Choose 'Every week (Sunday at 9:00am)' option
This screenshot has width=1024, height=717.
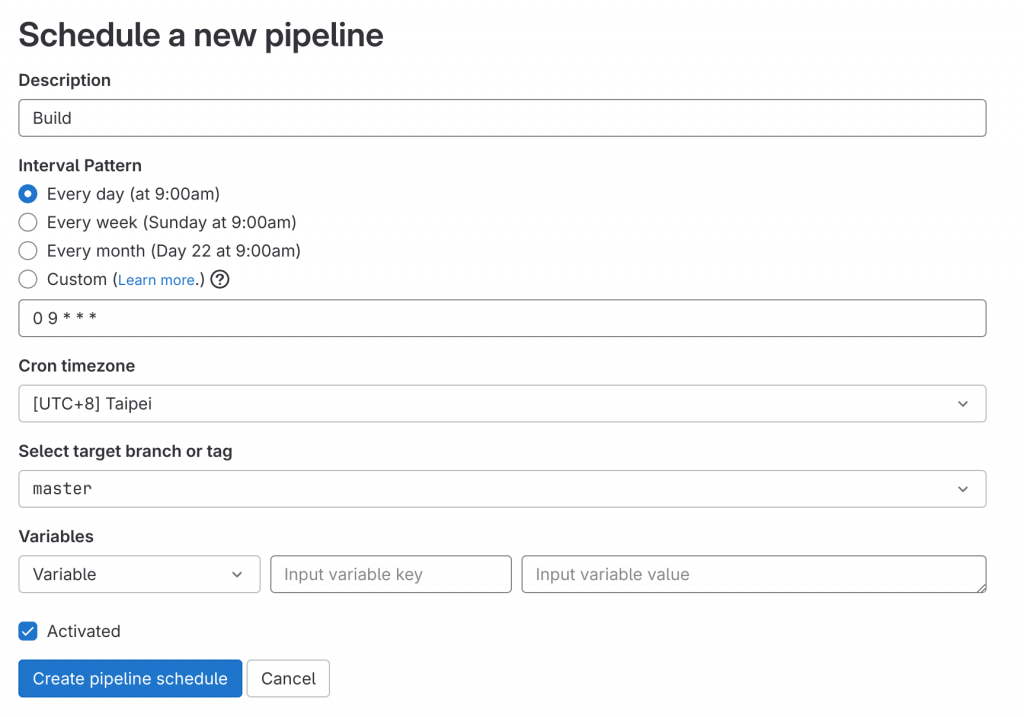[28, 222]
